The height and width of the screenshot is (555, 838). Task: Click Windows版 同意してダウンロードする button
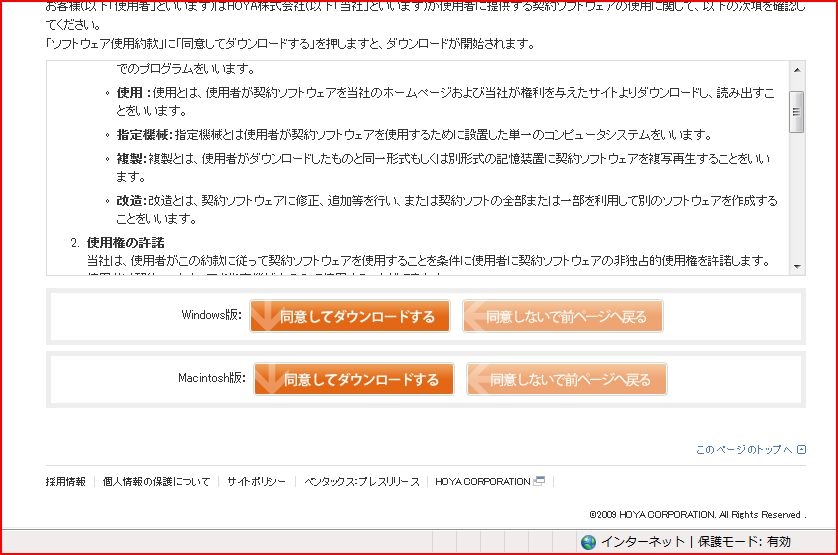pyautogui.click(x=350, y=316)
